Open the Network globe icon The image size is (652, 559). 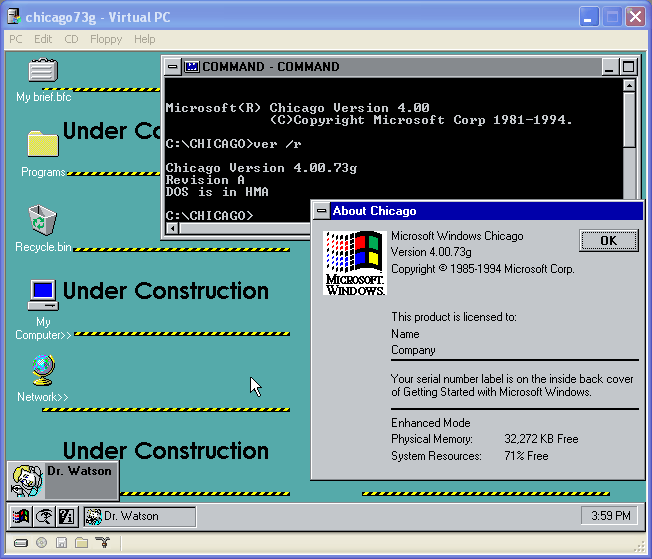[x=43, y=370]
